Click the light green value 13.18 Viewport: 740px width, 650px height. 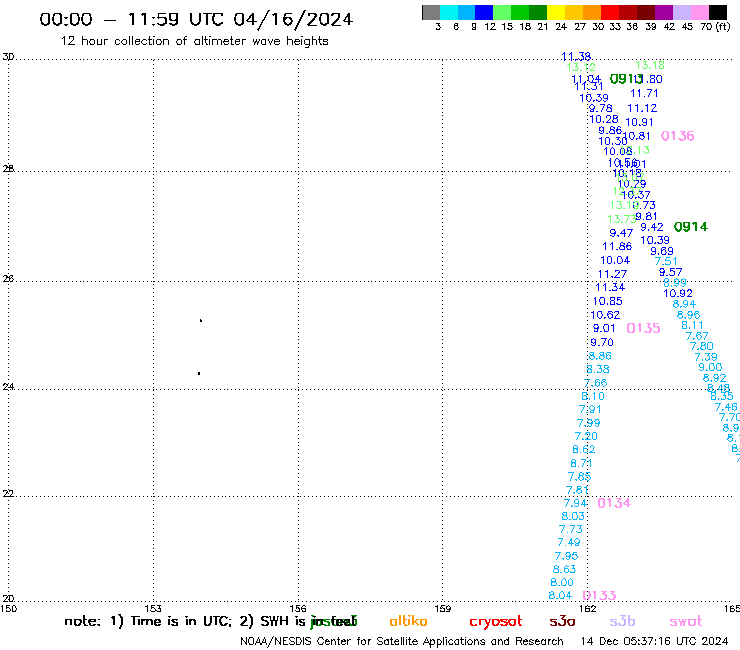coord(650,65)
